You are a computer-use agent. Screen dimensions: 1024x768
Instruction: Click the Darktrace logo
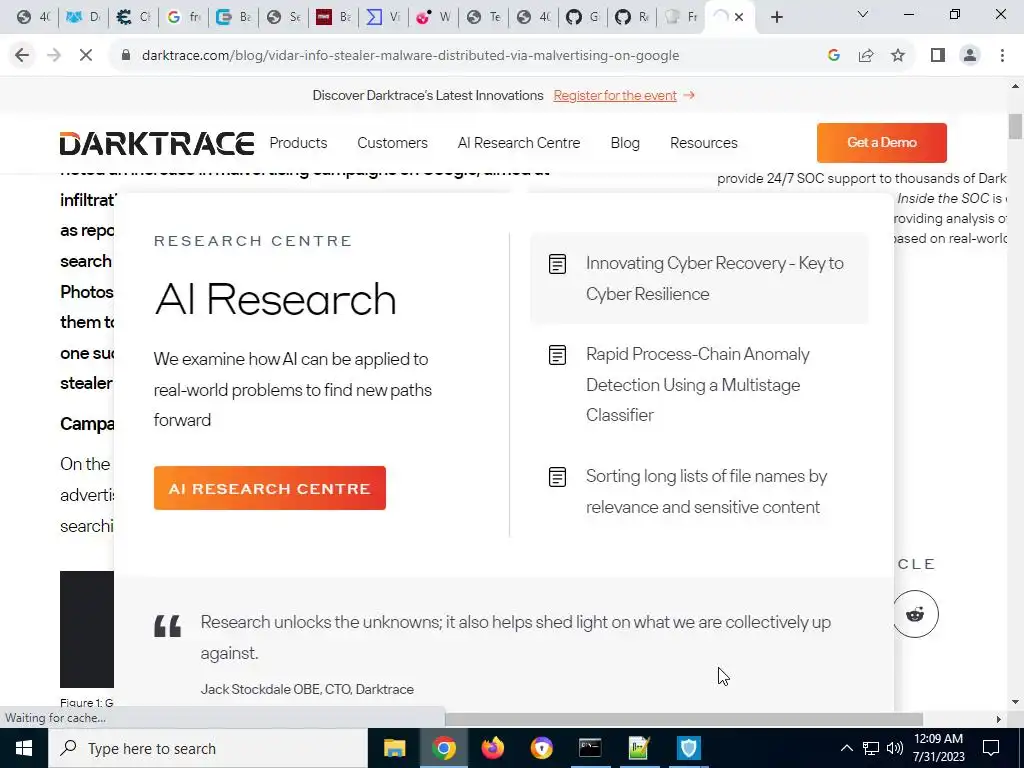point(157,144)
